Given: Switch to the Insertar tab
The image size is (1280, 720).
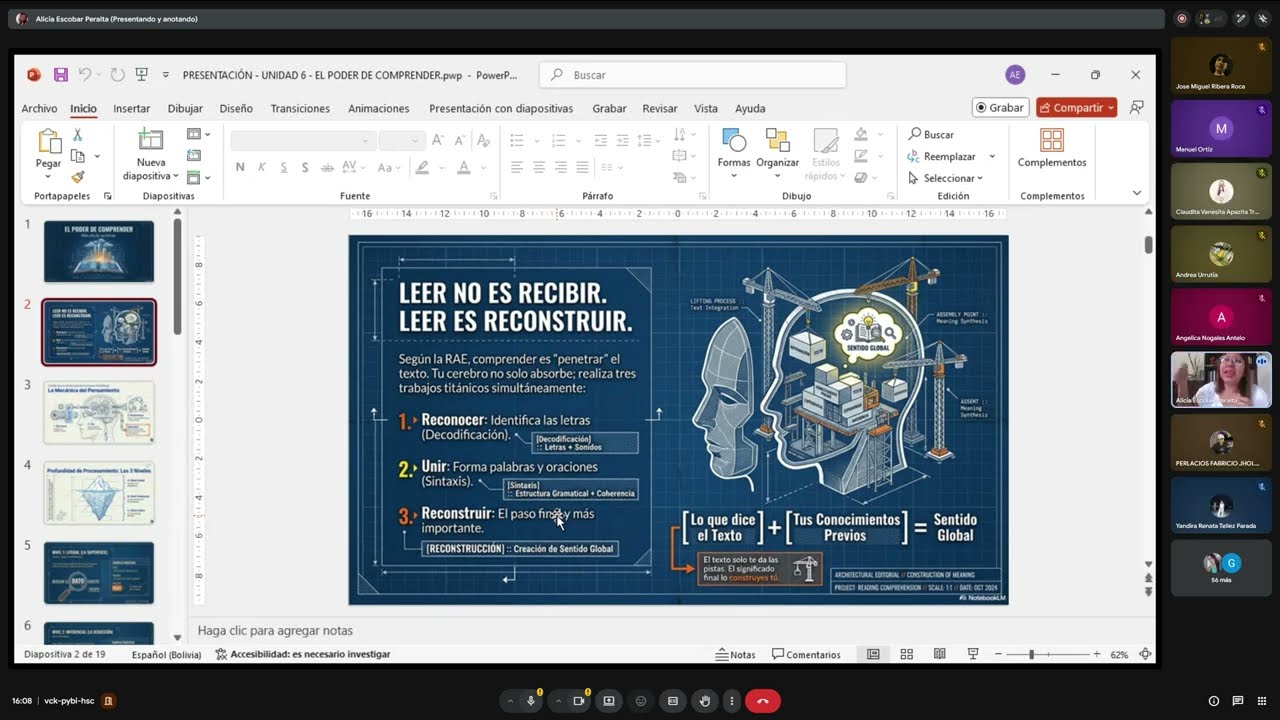Looking at the screenshot, I should (x=132, y=108).
